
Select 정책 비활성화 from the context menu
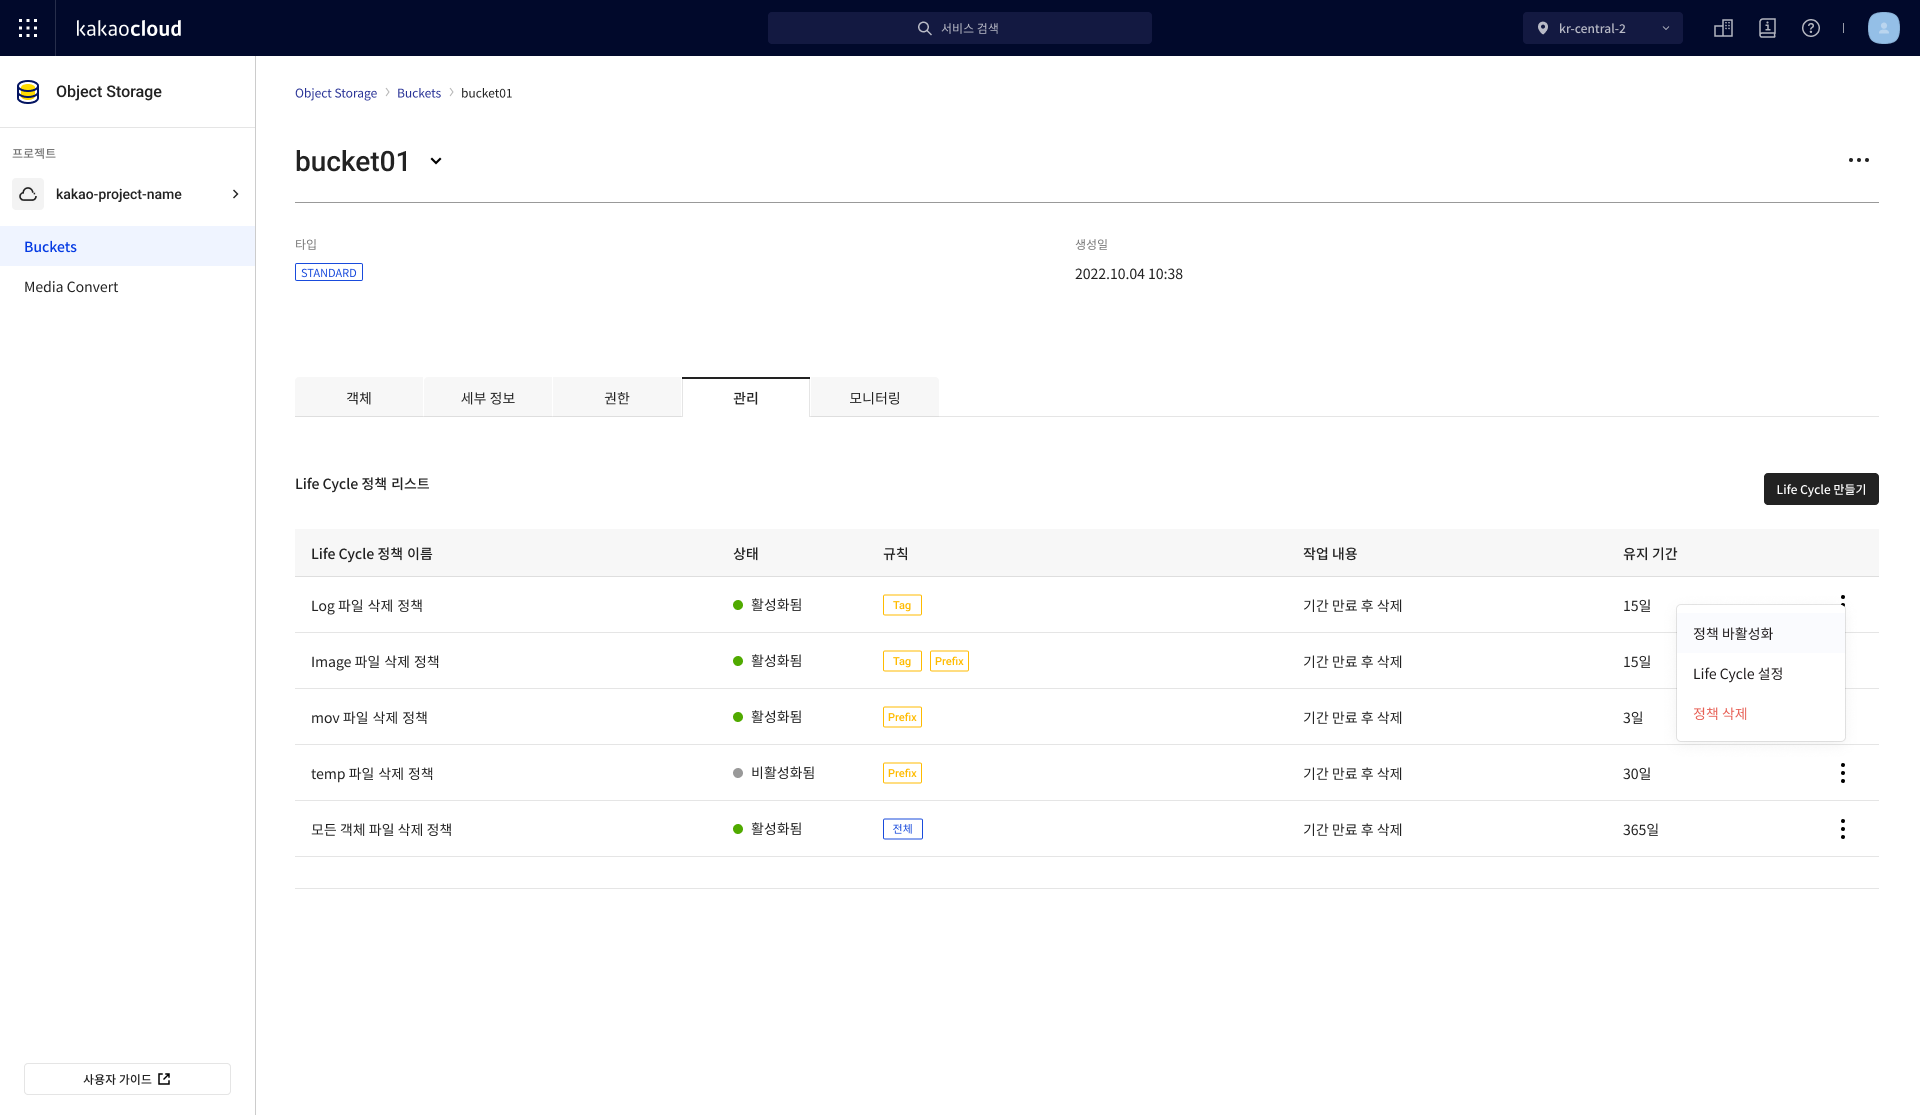point(1761,633)
